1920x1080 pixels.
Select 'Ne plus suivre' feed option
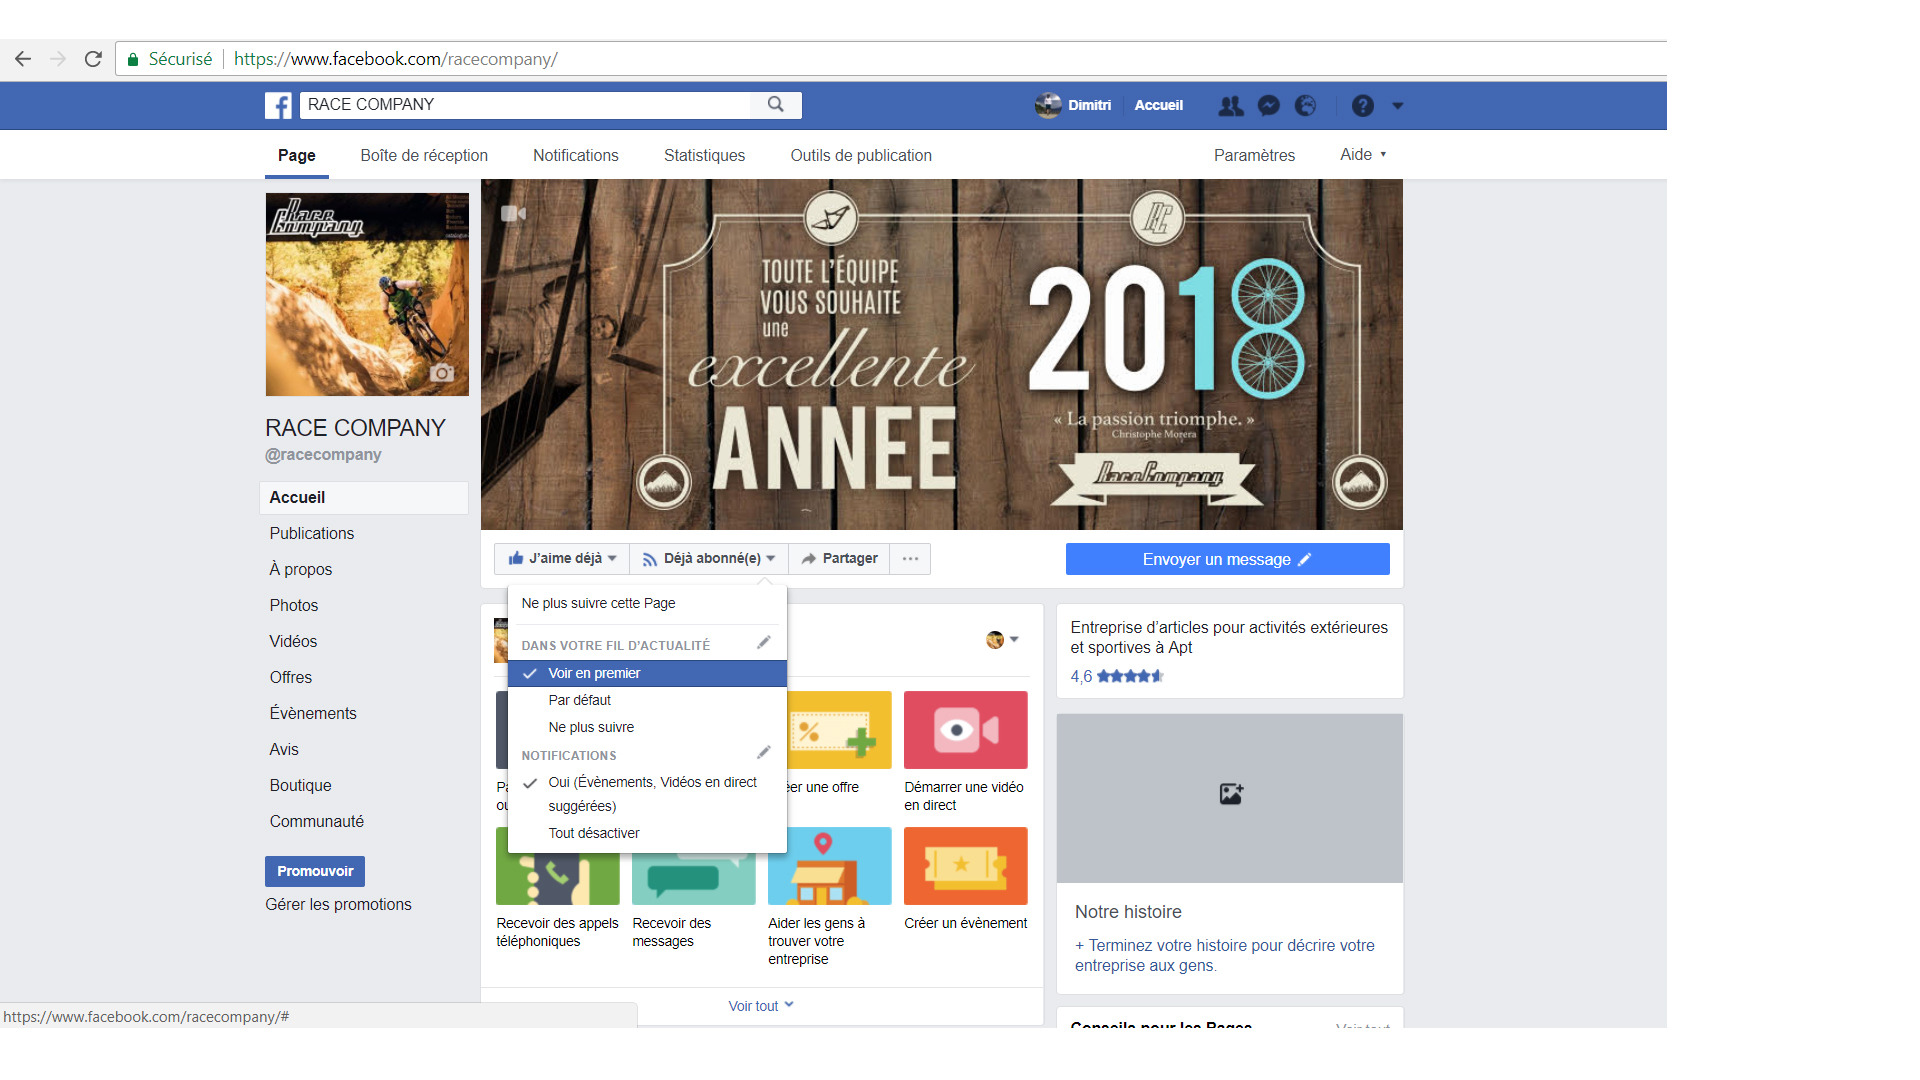tap(647, 727)
